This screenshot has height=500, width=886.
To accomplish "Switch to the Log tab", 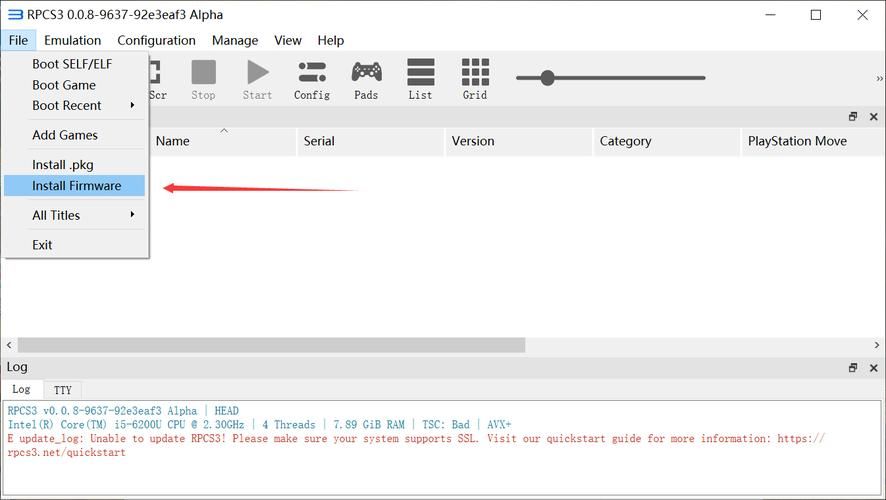I will point(21,389).
